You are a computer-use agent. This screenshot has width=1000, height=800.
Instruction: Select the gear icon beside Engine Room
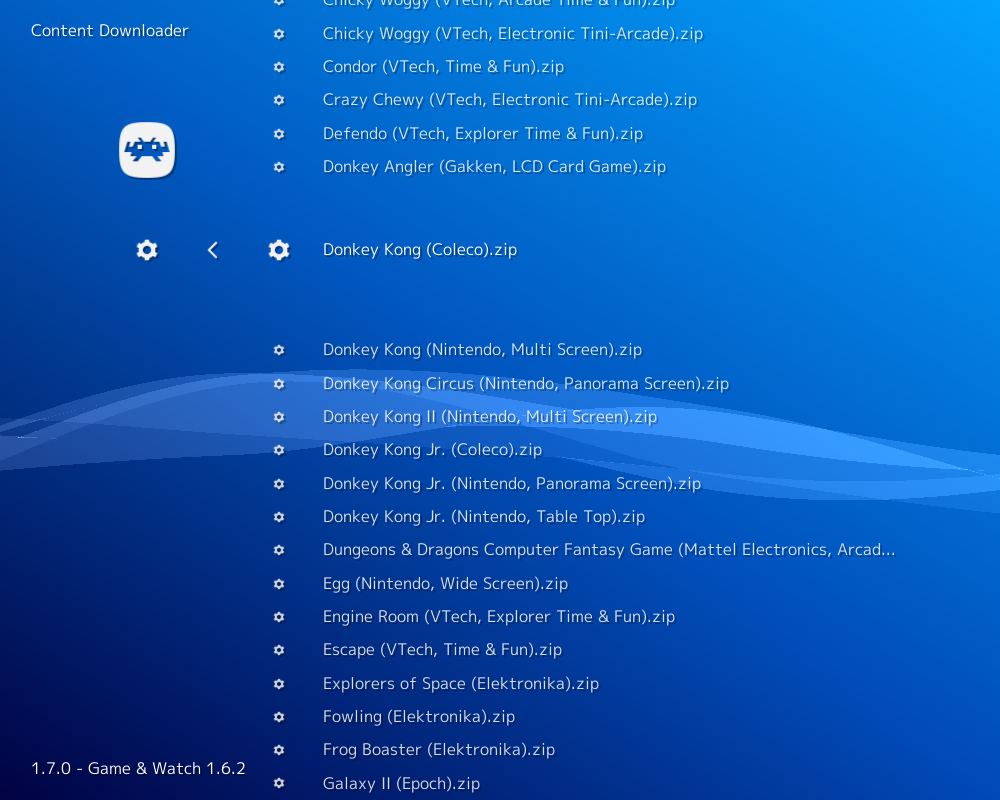[279, 617]
